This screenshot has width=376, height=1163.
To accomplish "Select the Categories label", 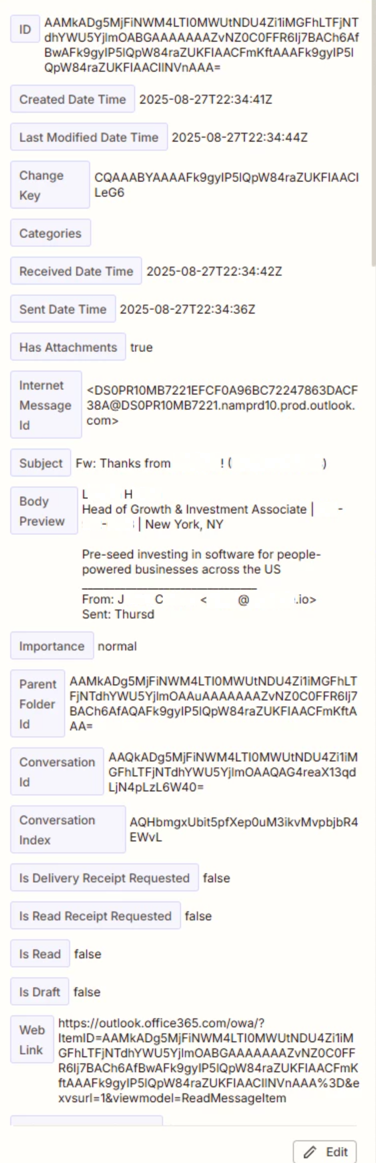I will pos(50,234).
